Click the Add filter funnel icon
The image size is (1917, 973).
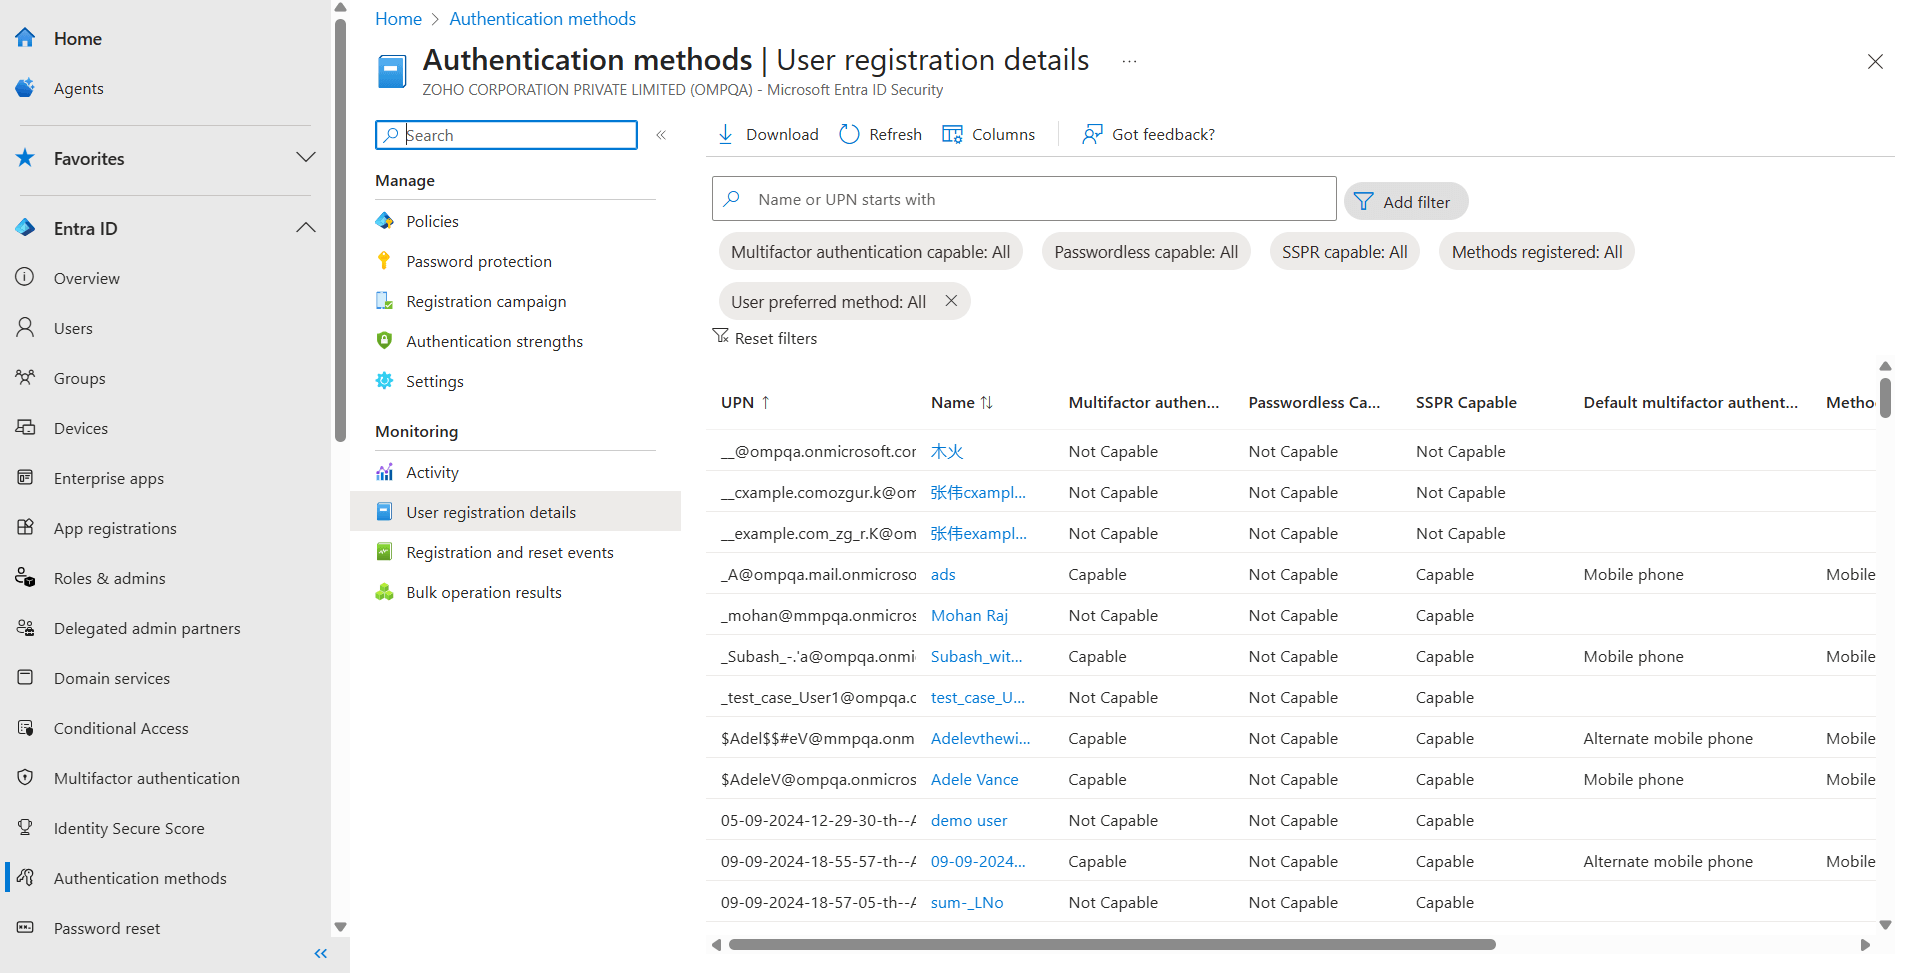tap(1363, 202)
